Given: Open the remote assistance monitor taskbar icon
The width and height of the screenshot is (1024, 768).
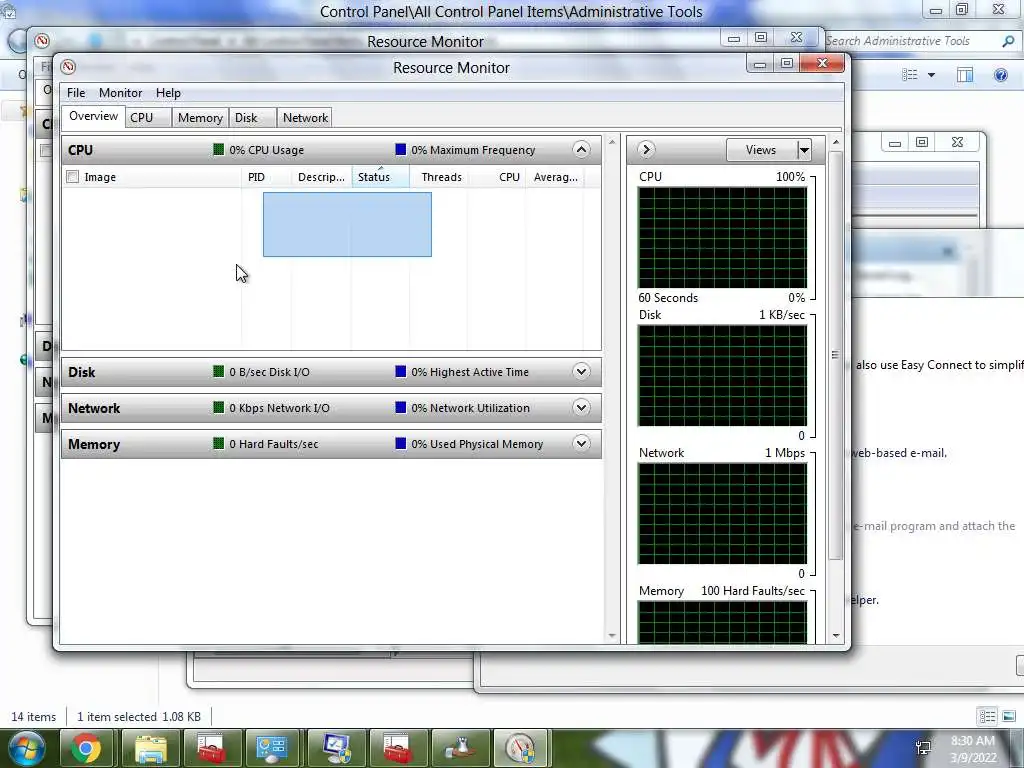Looking at the screenshot, I should (336, 748).
